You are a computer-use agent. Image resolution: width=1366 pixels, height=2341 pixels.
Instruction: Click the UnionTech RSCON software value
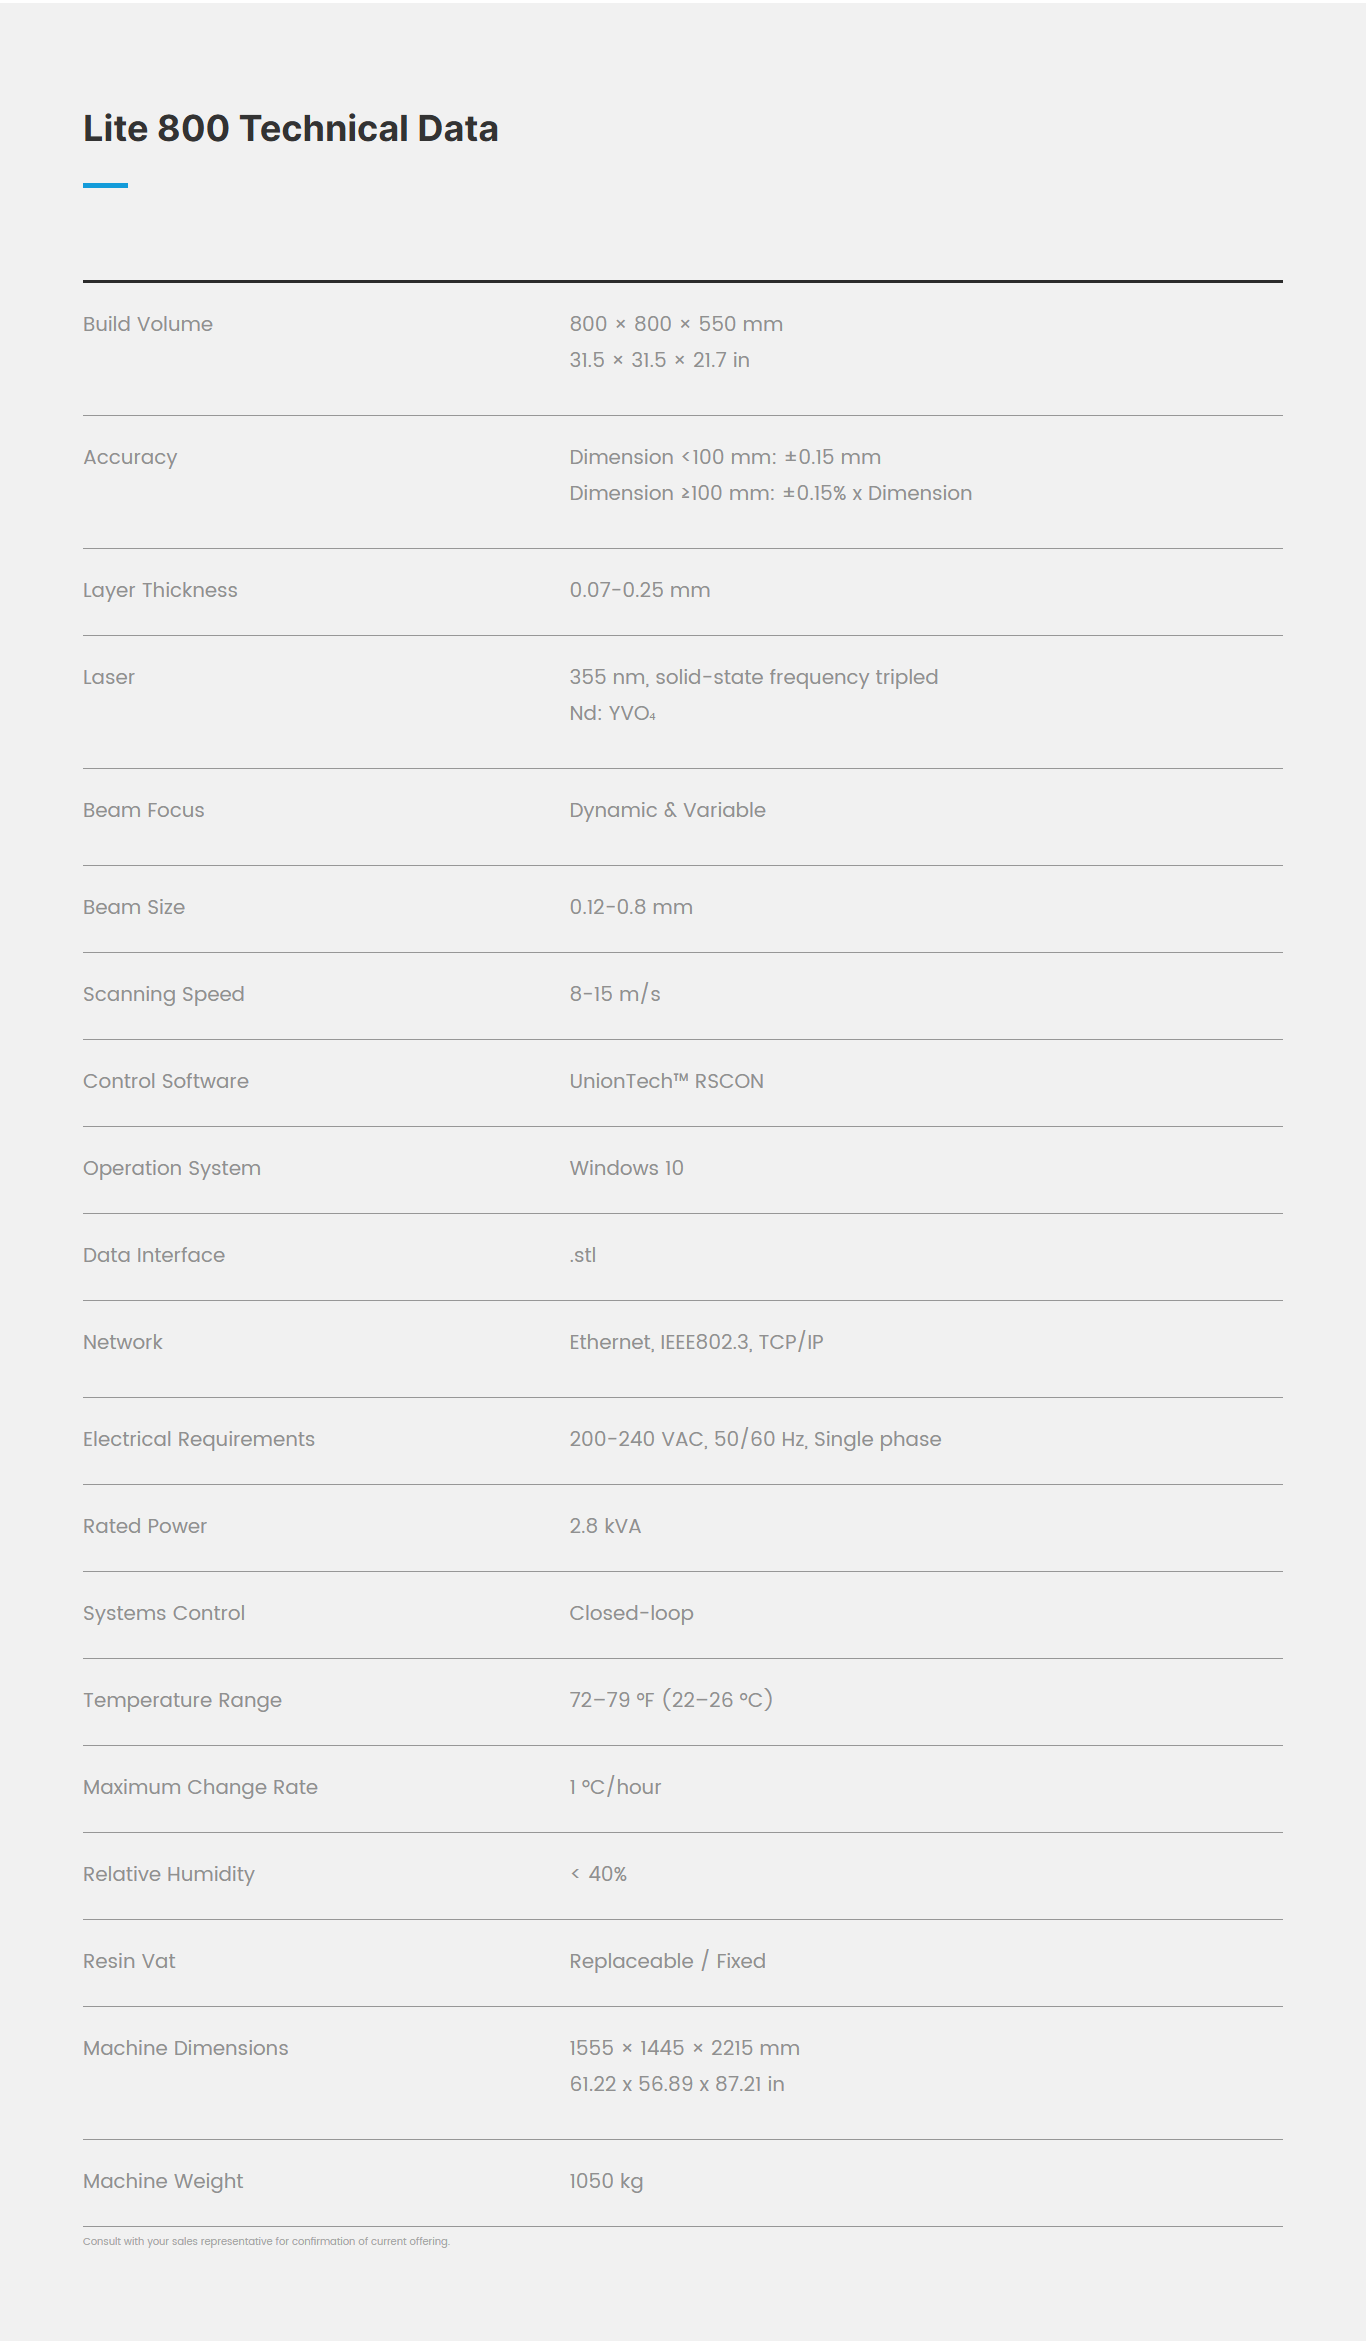pos(666,1081)
